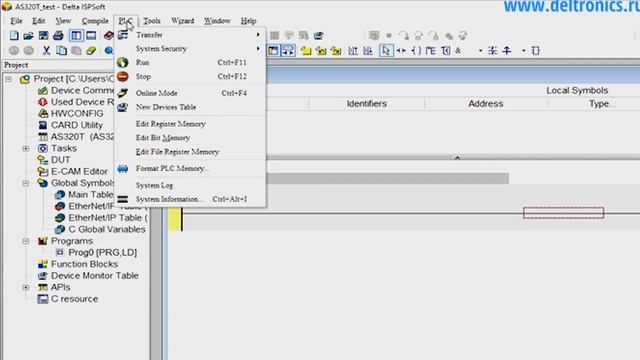The width and height of the screenshot is (640, 360).
Task: Click the Used Device Report tree icon
Action: 42,102
